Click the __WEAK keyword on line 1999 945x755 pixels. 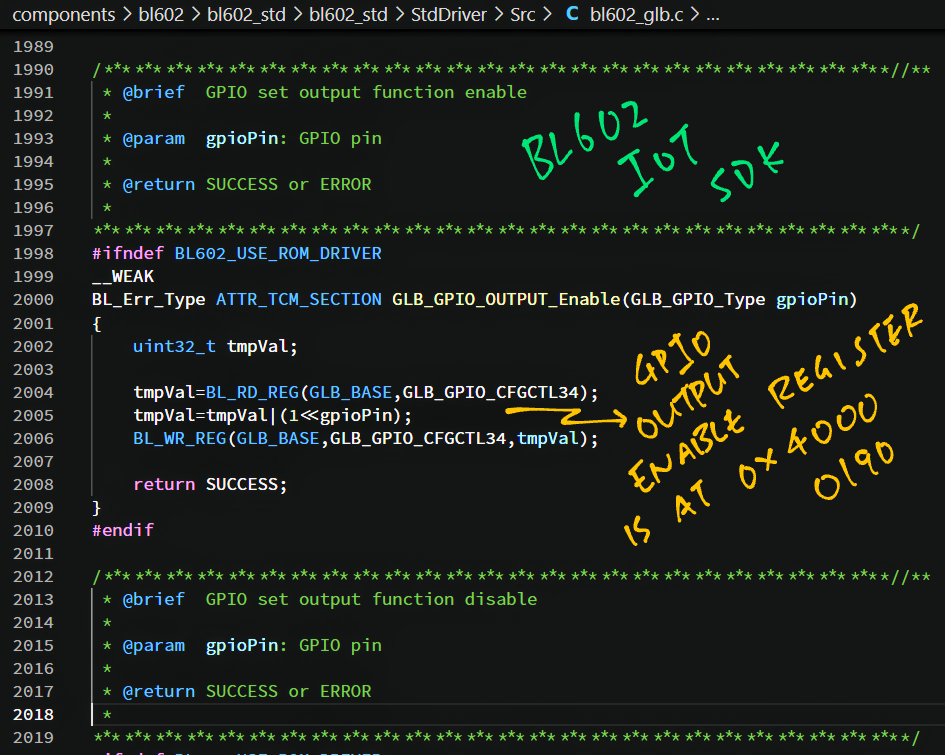pos(122,277)
